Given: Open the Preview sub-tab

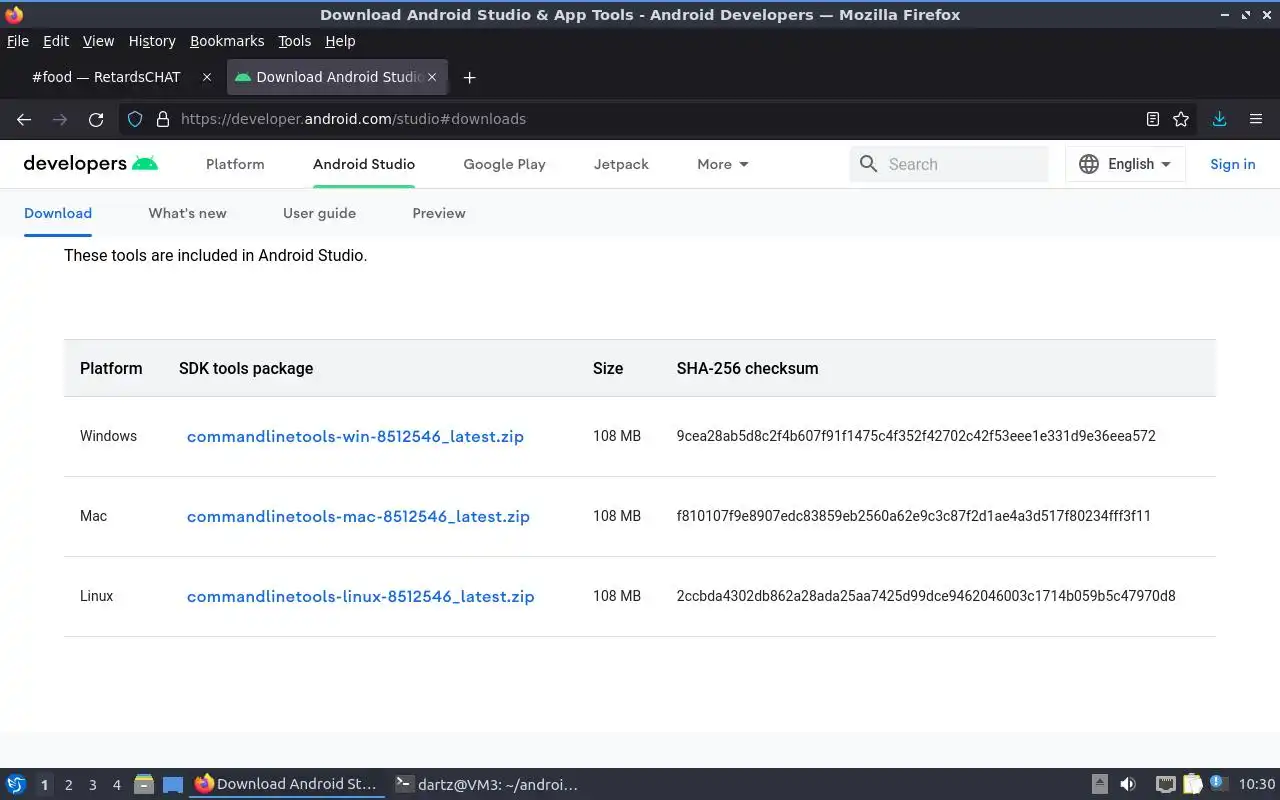Looking at the screenshot, I should coord(439,213).
